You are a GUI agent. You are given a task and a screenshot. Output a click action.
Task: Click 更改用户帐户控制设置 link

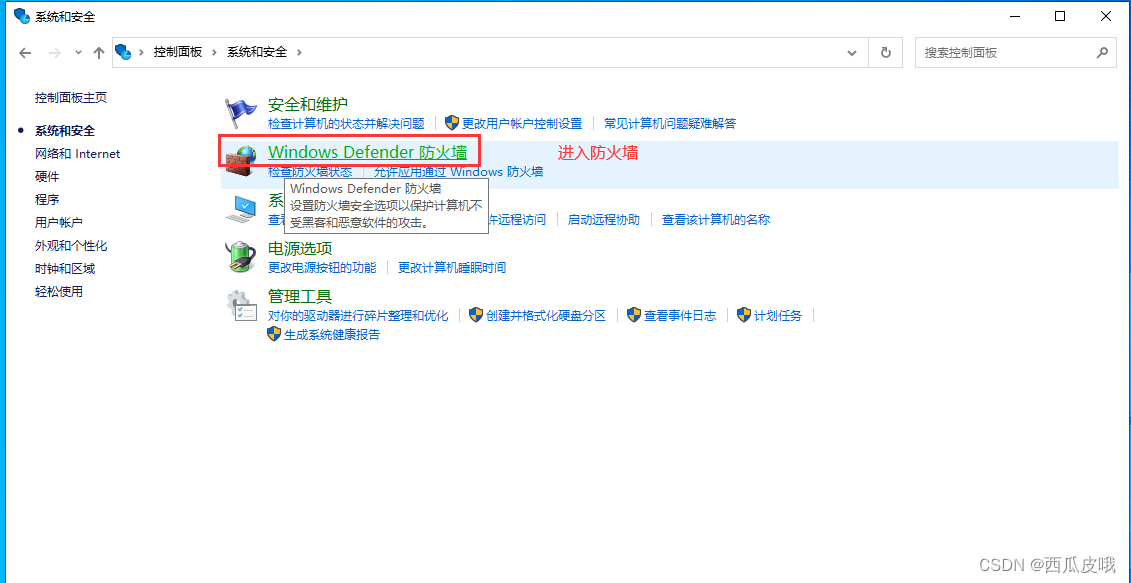(522, 123)
